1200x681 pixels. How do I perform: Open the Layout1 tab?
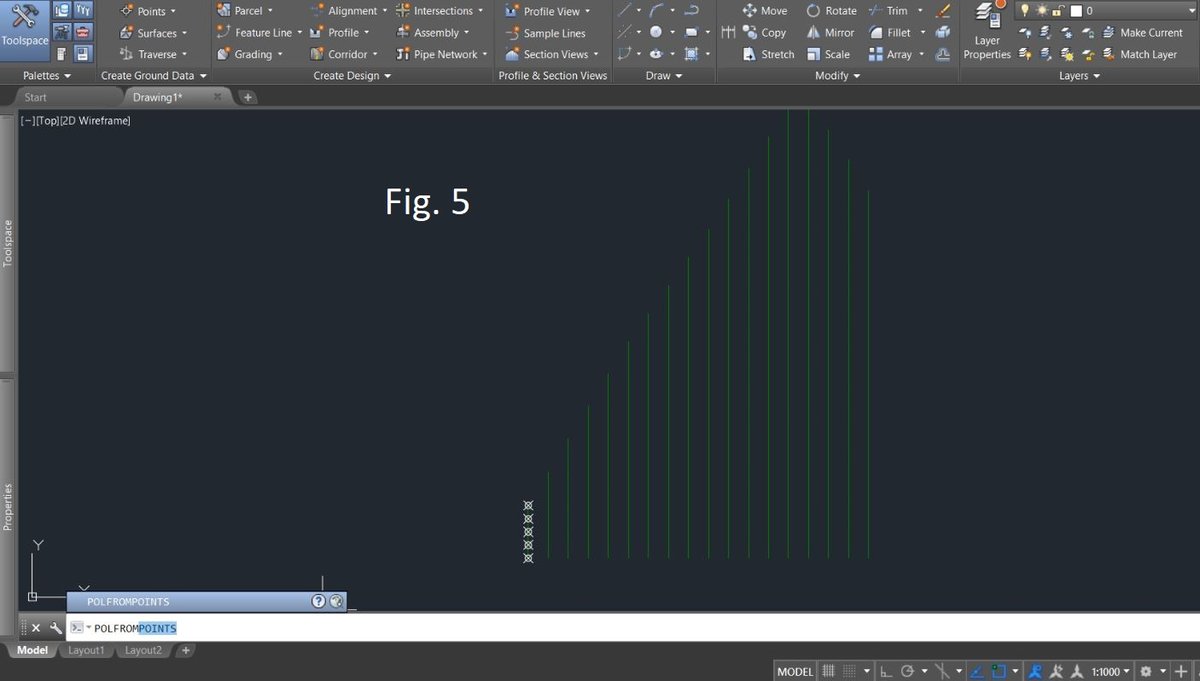[x=87, y=650]
